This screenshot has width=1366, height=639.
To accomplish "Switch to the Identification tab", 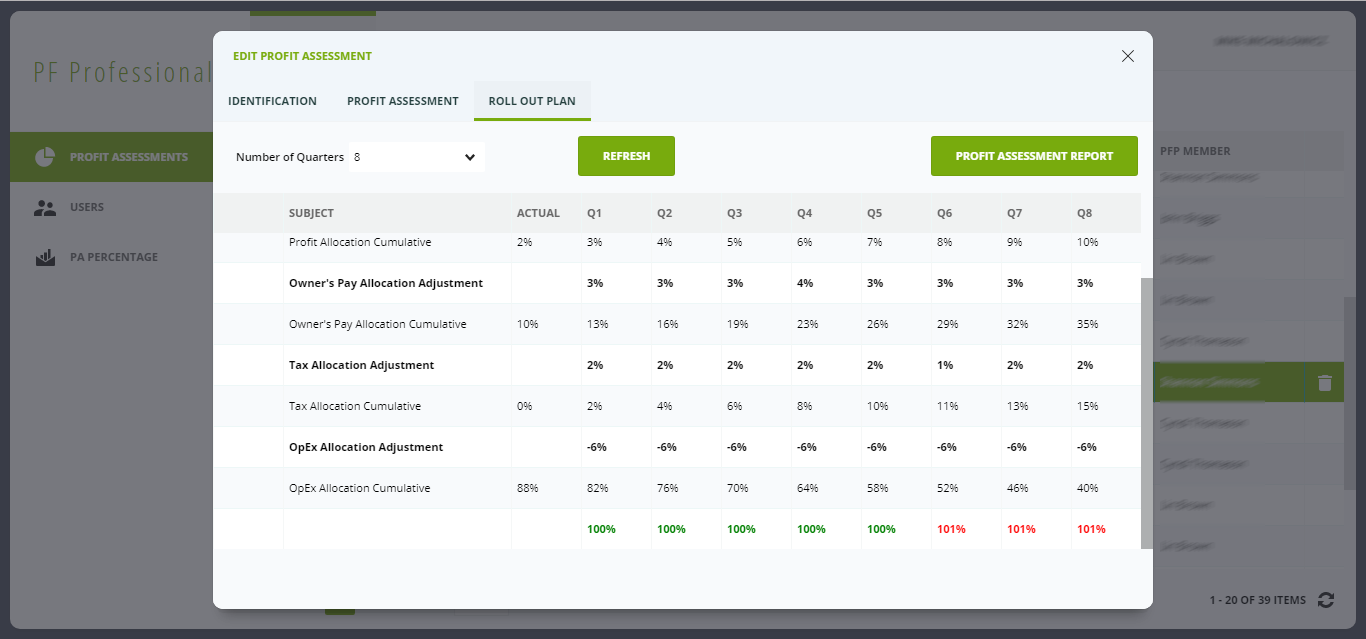I will click(272, 100).
